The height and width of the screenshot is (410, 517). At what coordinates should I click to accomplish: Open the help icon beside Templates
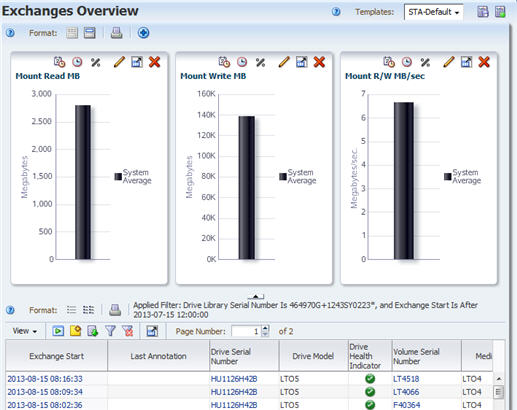[336, 12]
